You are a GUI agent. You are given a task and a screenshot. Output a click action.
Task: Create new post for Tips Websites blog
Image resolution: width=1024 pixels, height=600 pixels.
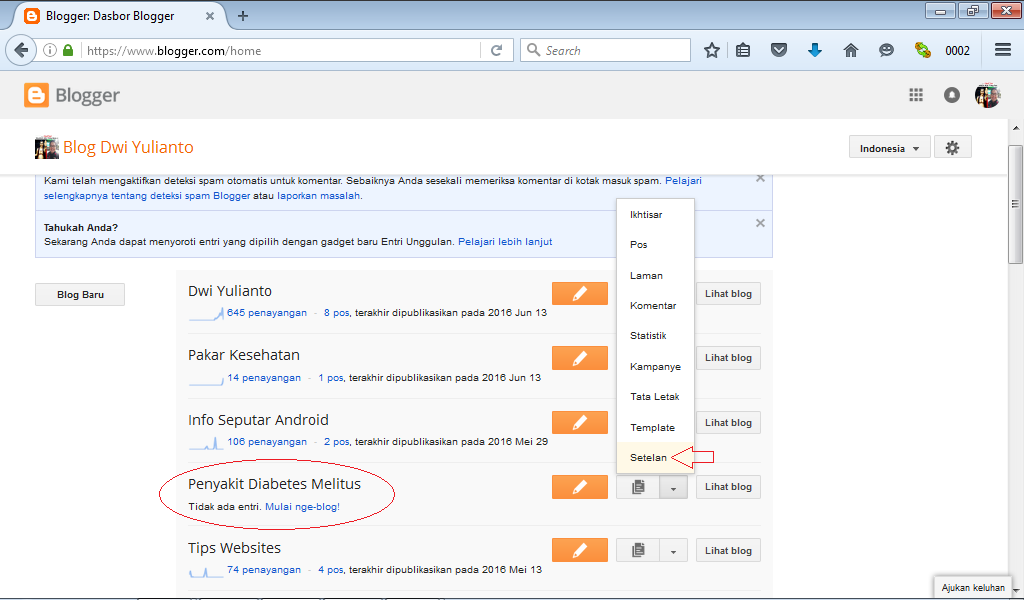point(580,550)
